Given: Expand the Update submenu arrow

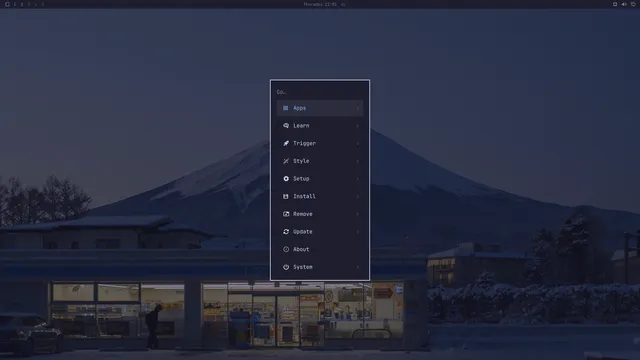Looking at the screenshot, I should pos(358,232).
